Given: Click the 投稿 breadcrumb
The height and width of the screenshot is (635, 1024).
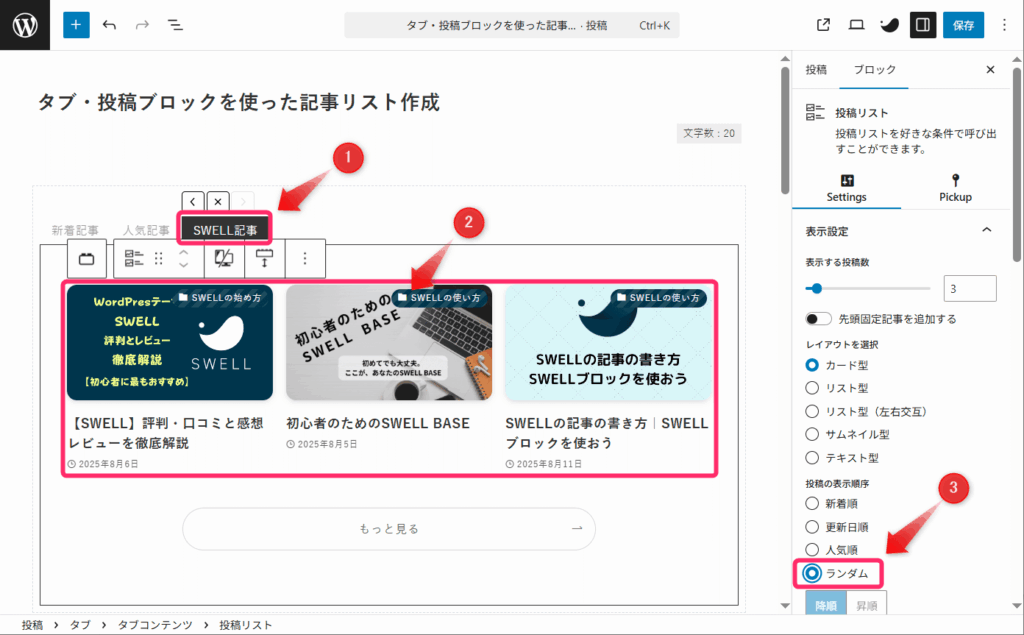Looking at the screenshot, I should click(x=32, y=625).
